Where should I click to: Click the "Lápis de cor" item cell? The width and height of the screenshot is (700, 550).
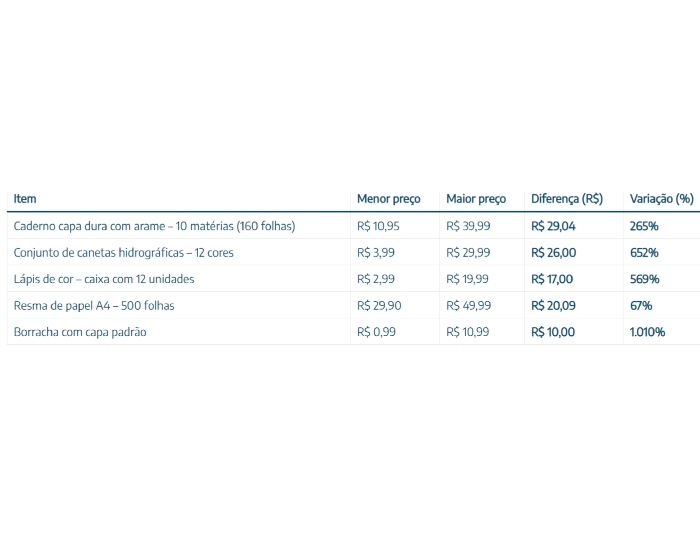coord(104,279)
